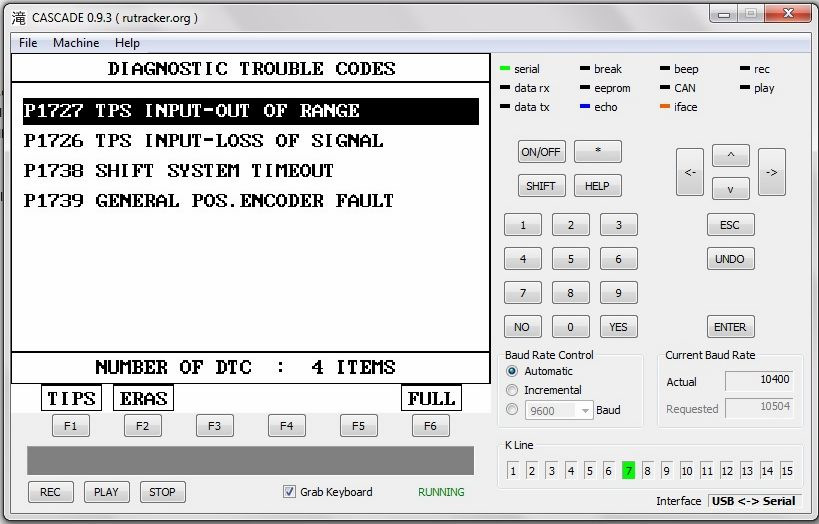The image size is (819, 524).
Task: Select P1739 GENERAL POS.ENCODER FAULT row
Action: [209, 201]
